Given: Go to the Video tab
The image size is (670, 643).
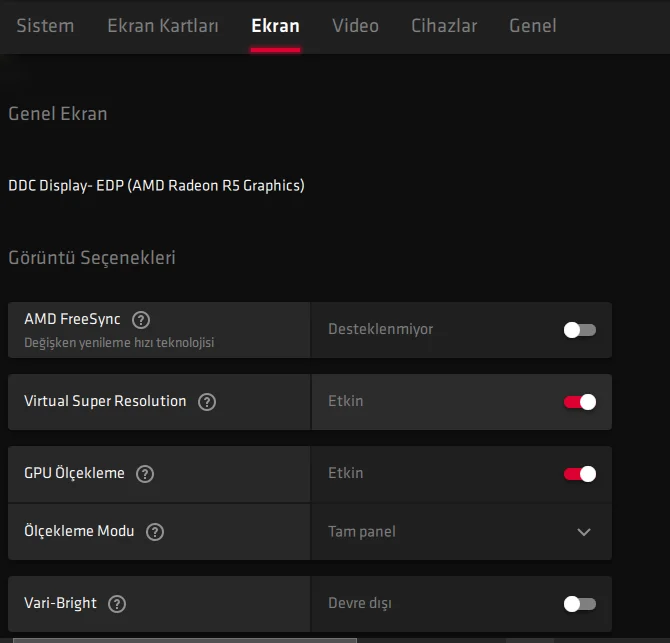Looking at the screenshot, I should (355, 26).
